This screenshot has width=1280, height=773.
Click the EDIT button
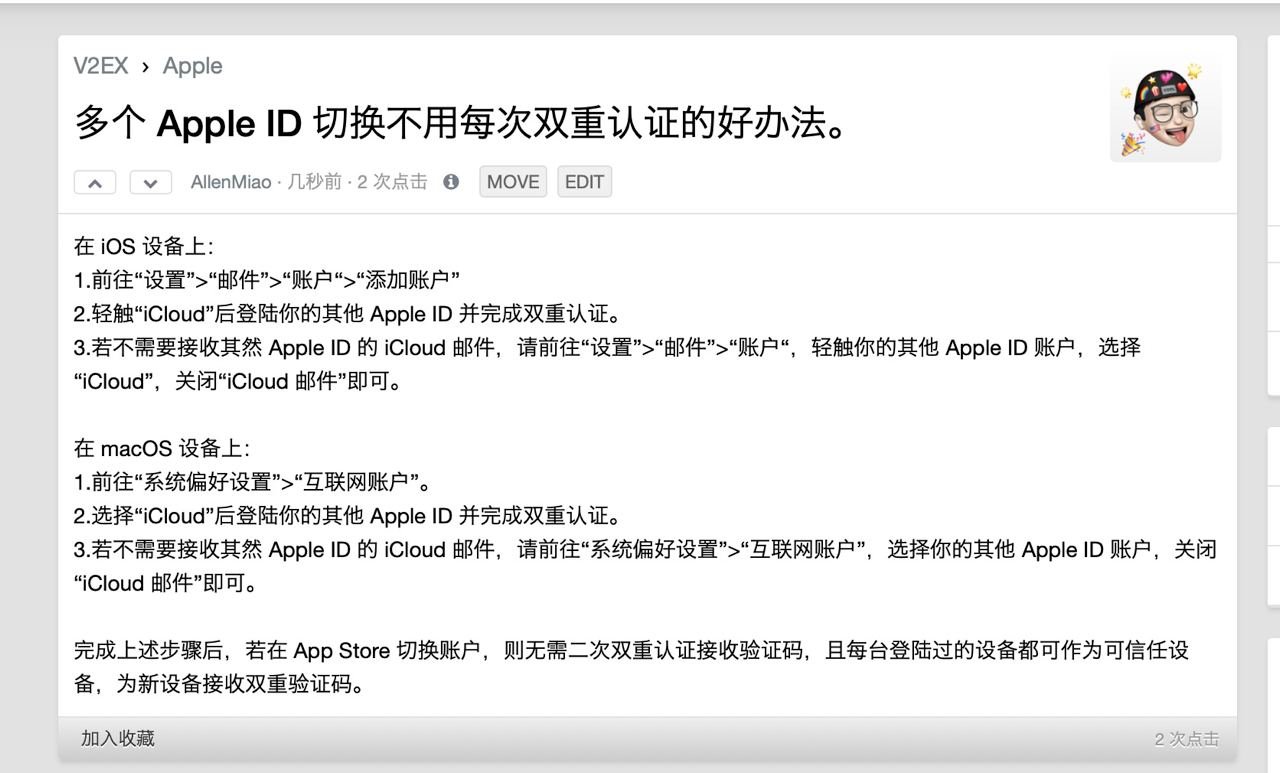584,182
